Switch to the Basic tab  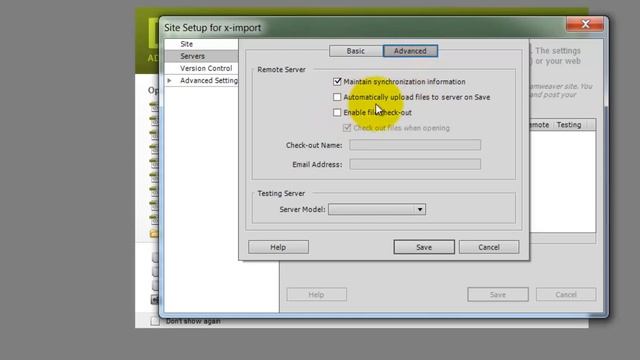(x=356, y=51)
